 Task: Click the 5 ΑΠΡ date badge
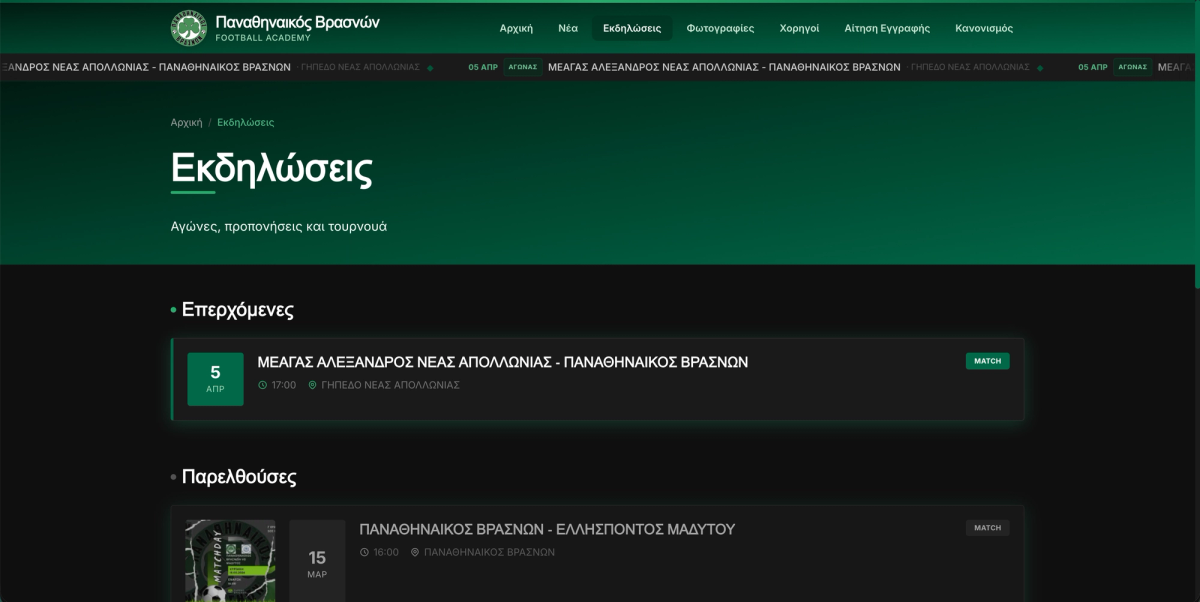215,379
